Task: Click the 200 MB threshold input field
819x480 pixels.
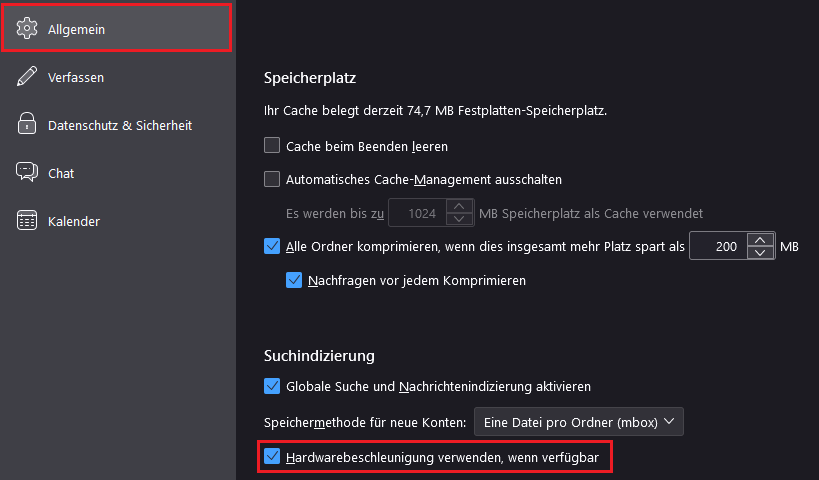Action: click(719, 246)
